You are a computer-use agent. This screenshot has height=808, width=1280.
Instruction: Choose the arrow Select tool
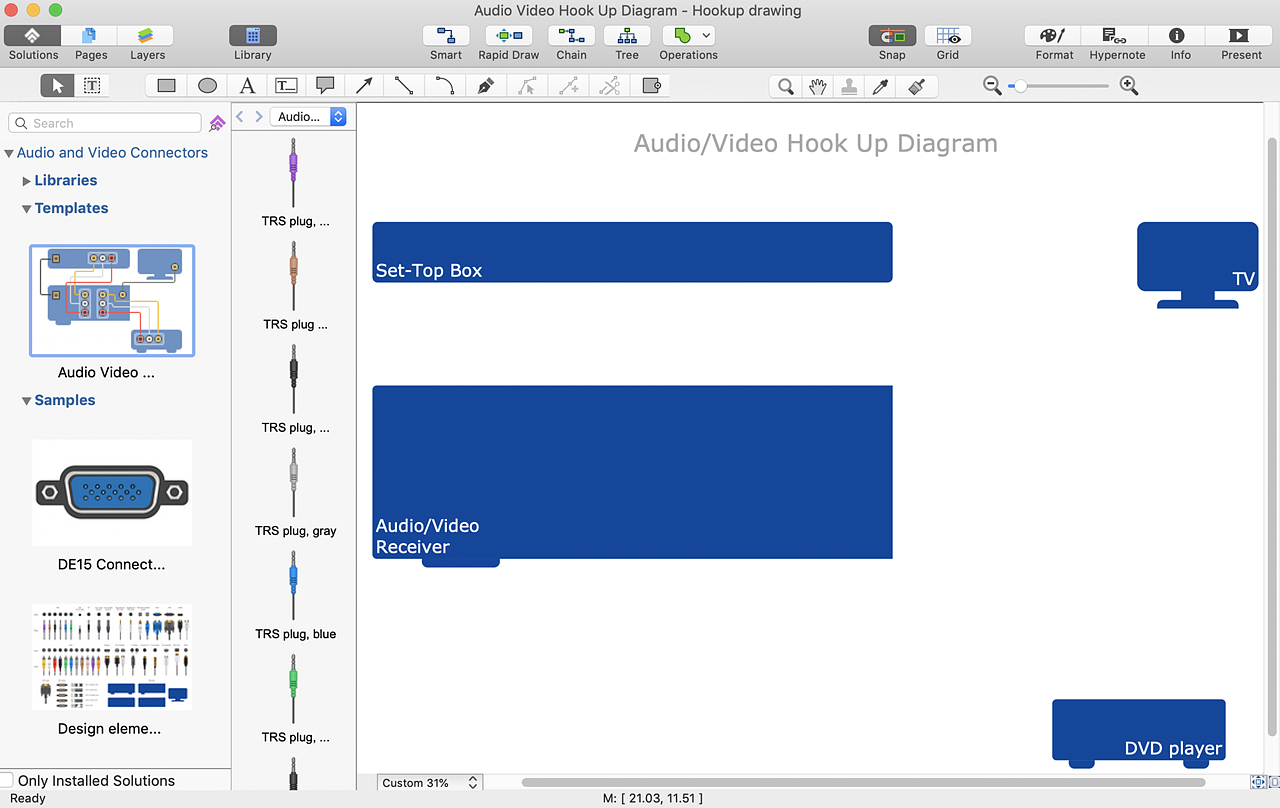click(x=57, y=86)
